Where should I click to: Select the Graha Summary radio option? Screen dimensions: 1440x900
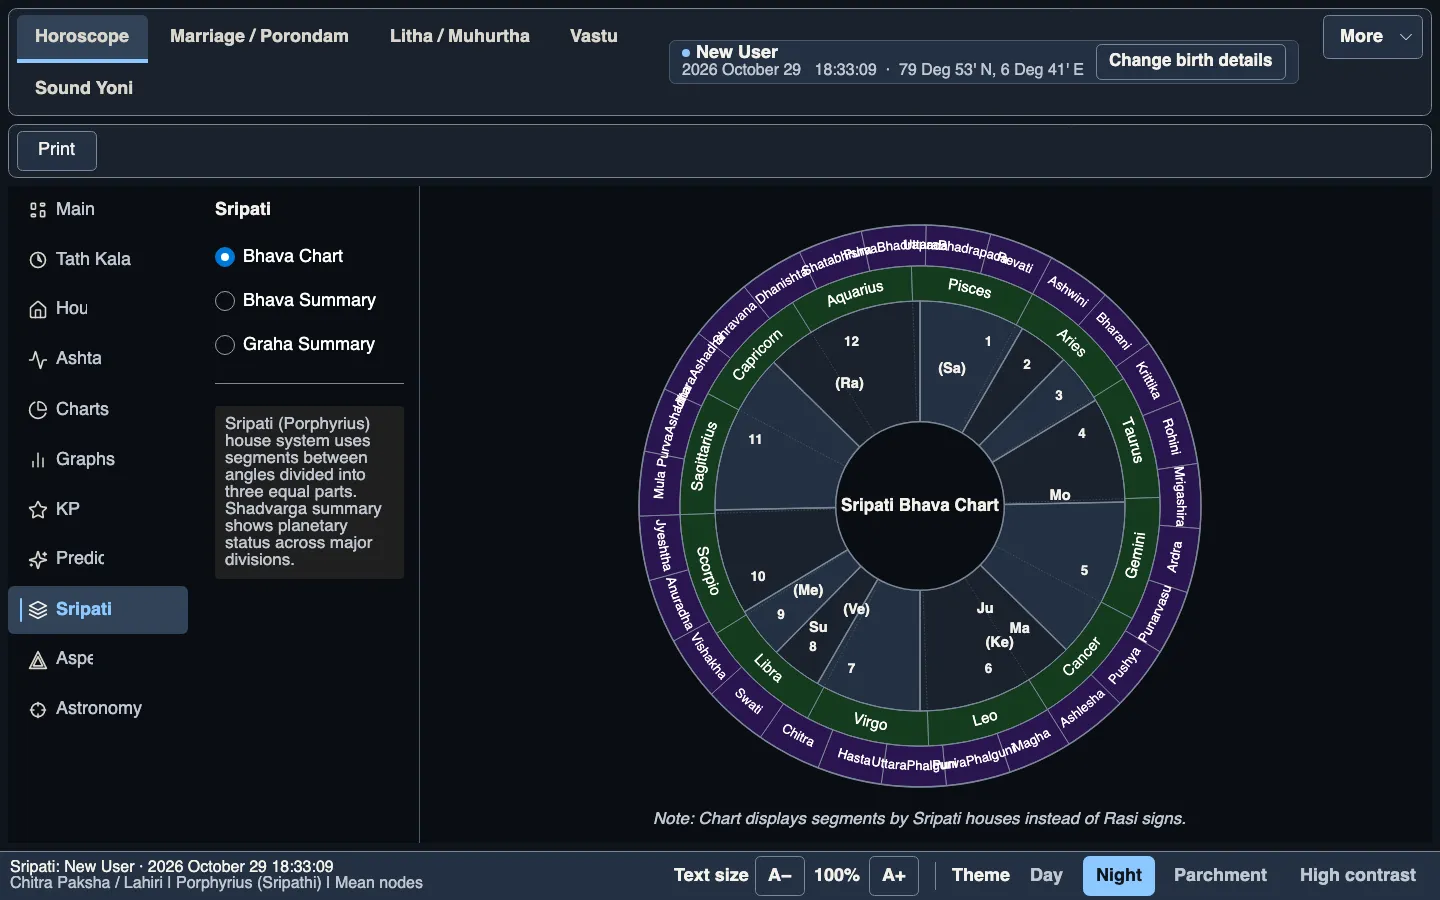pyautogui.click(x=225, y=345)
